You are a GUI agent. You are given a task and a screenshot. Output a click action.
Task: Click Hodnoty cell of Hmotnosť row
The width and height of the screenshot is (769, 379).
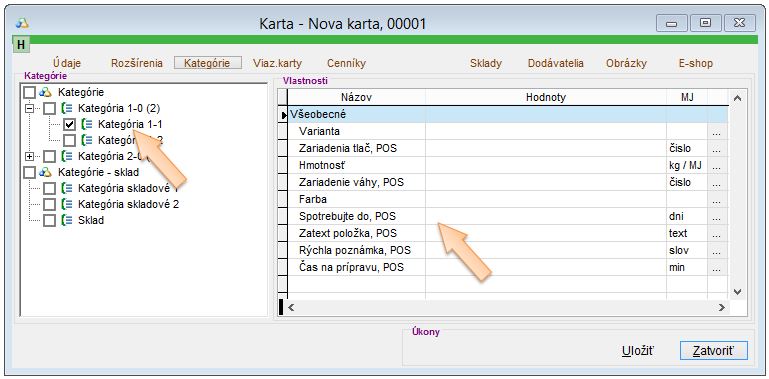click(x=546, y=165)
